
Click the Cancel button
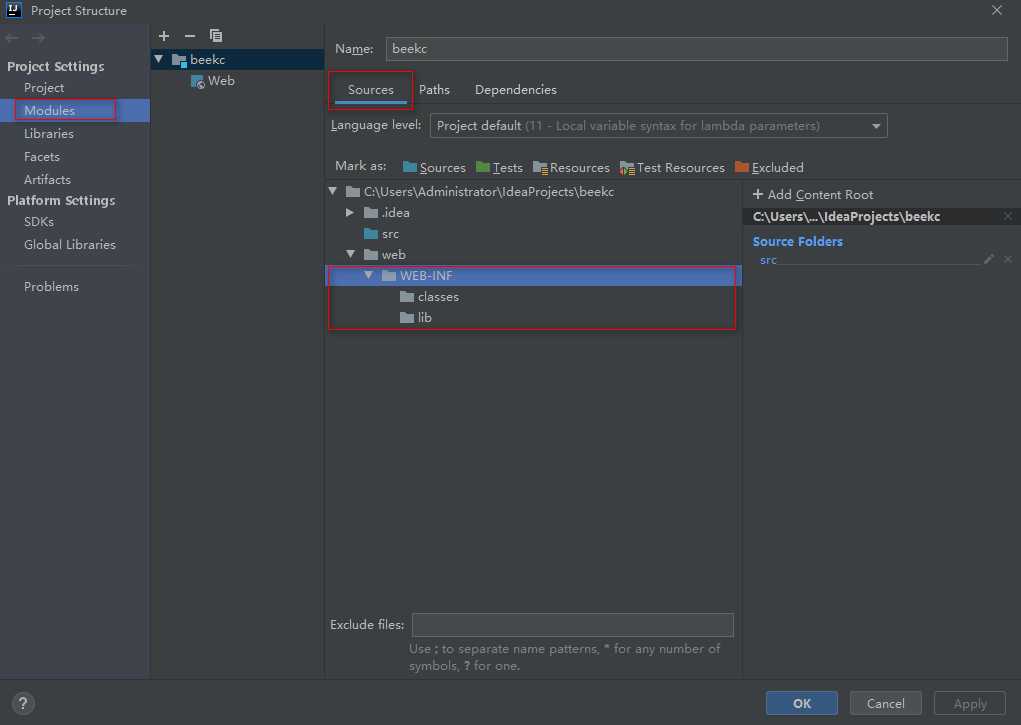click(886, 704)
